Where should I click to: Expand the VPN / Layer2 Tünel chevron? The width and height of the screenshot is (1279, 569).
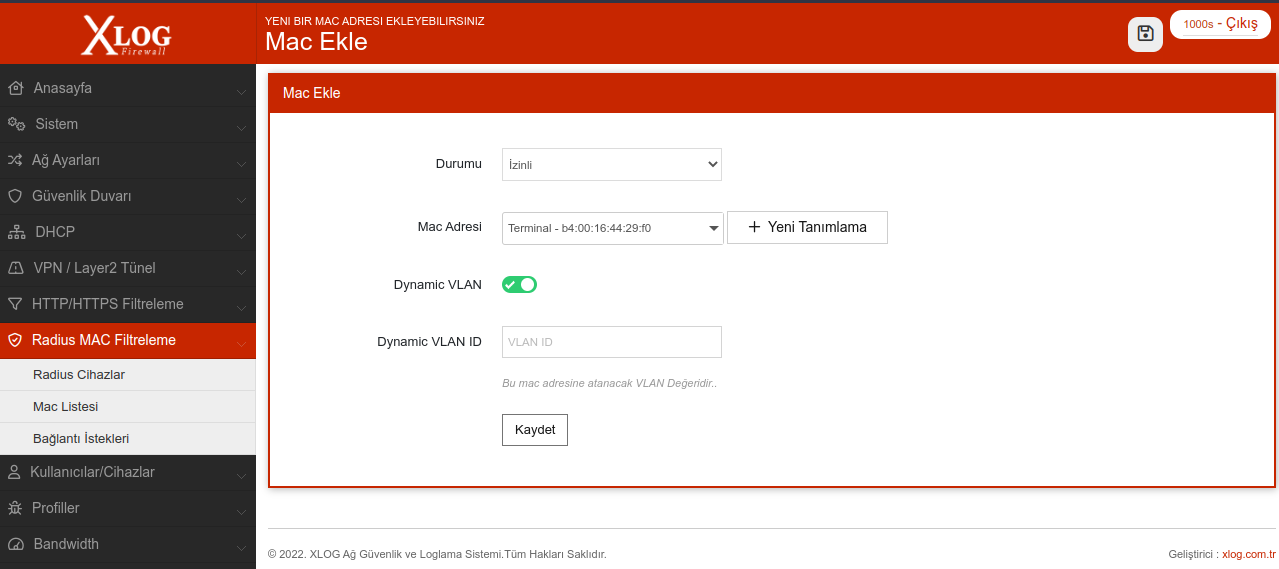tap(241, 271)
